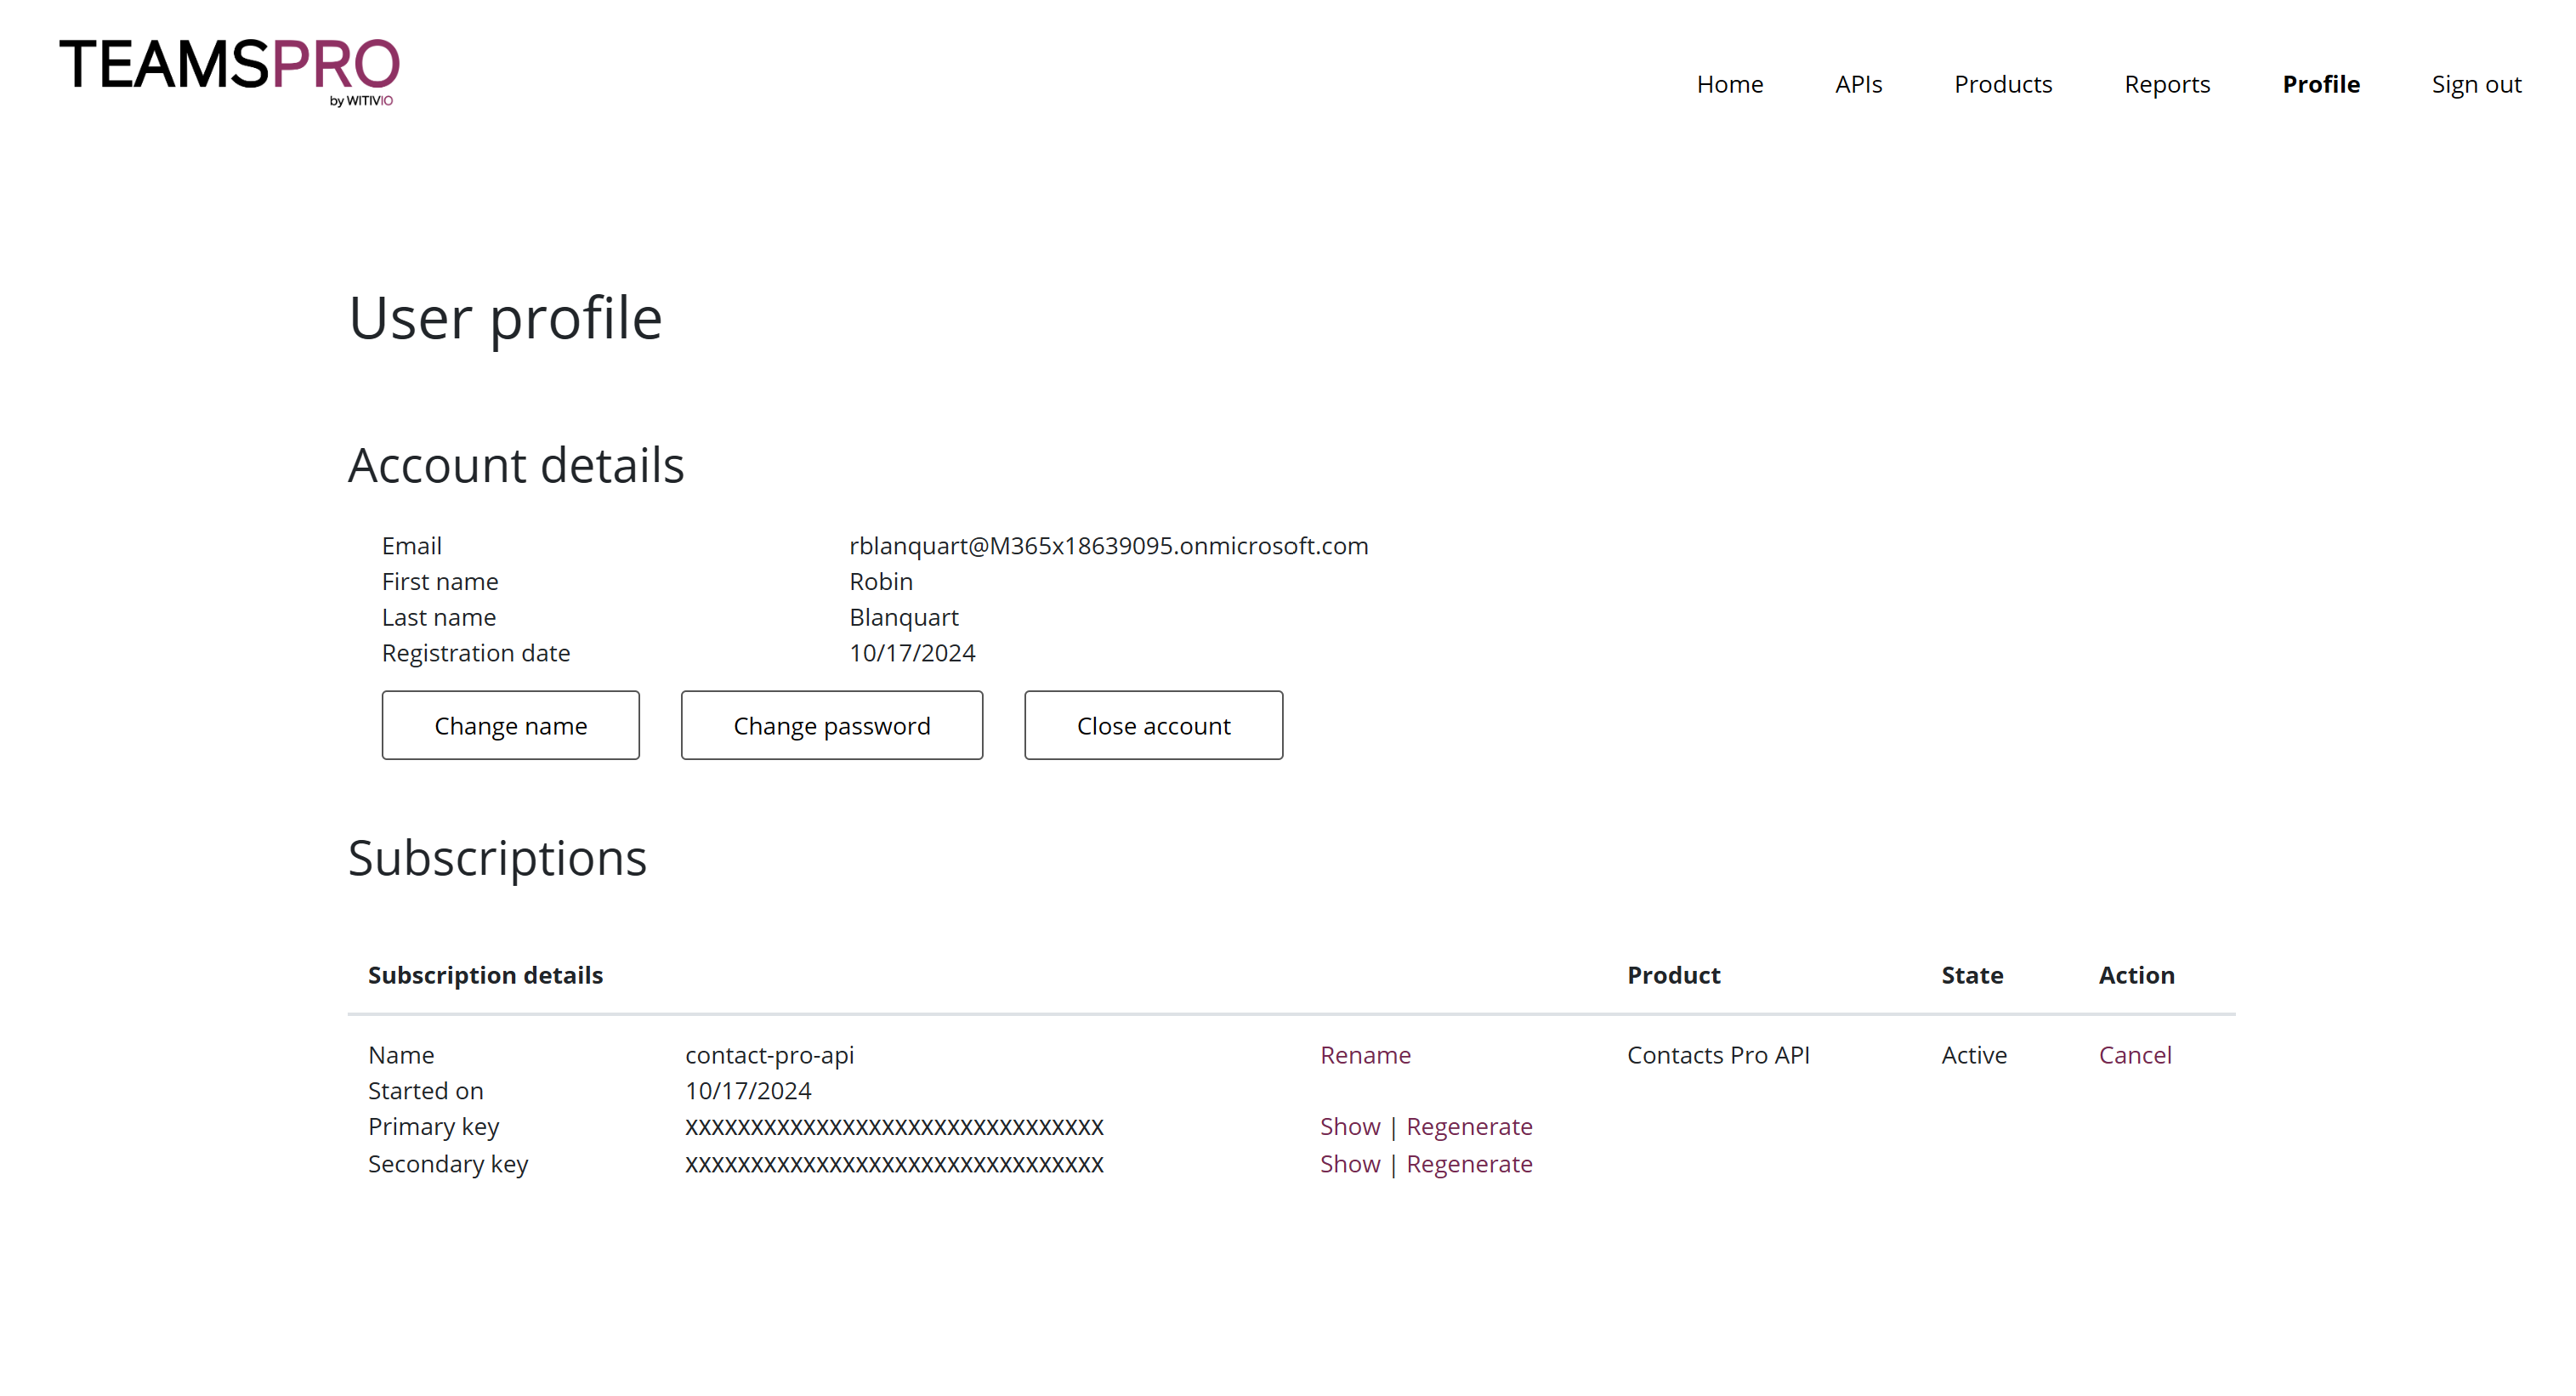Click the Close account button
Screen dimensions: 2576x1396
coord(1153,724)
